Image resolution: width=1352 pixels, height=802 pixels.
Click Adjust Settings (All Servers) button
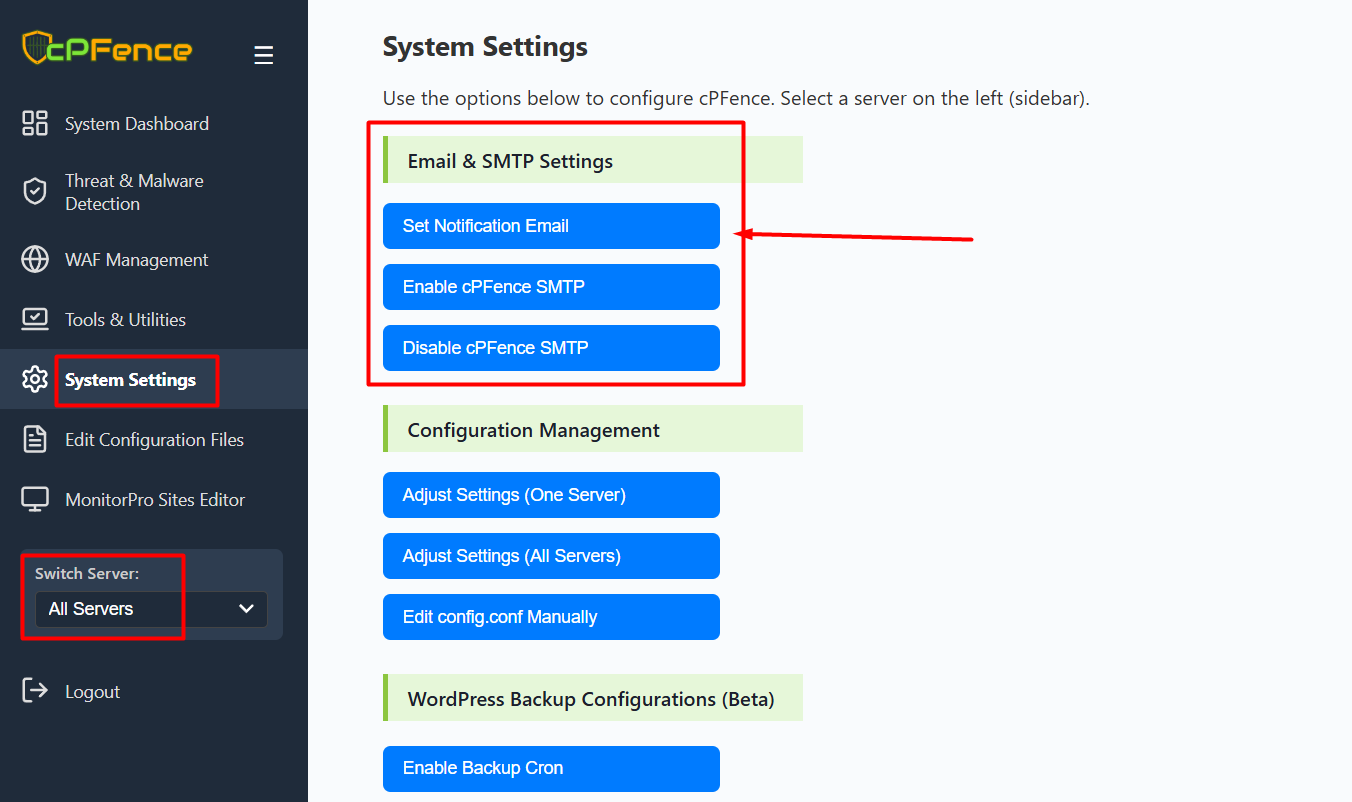click(x=551, y=556)
